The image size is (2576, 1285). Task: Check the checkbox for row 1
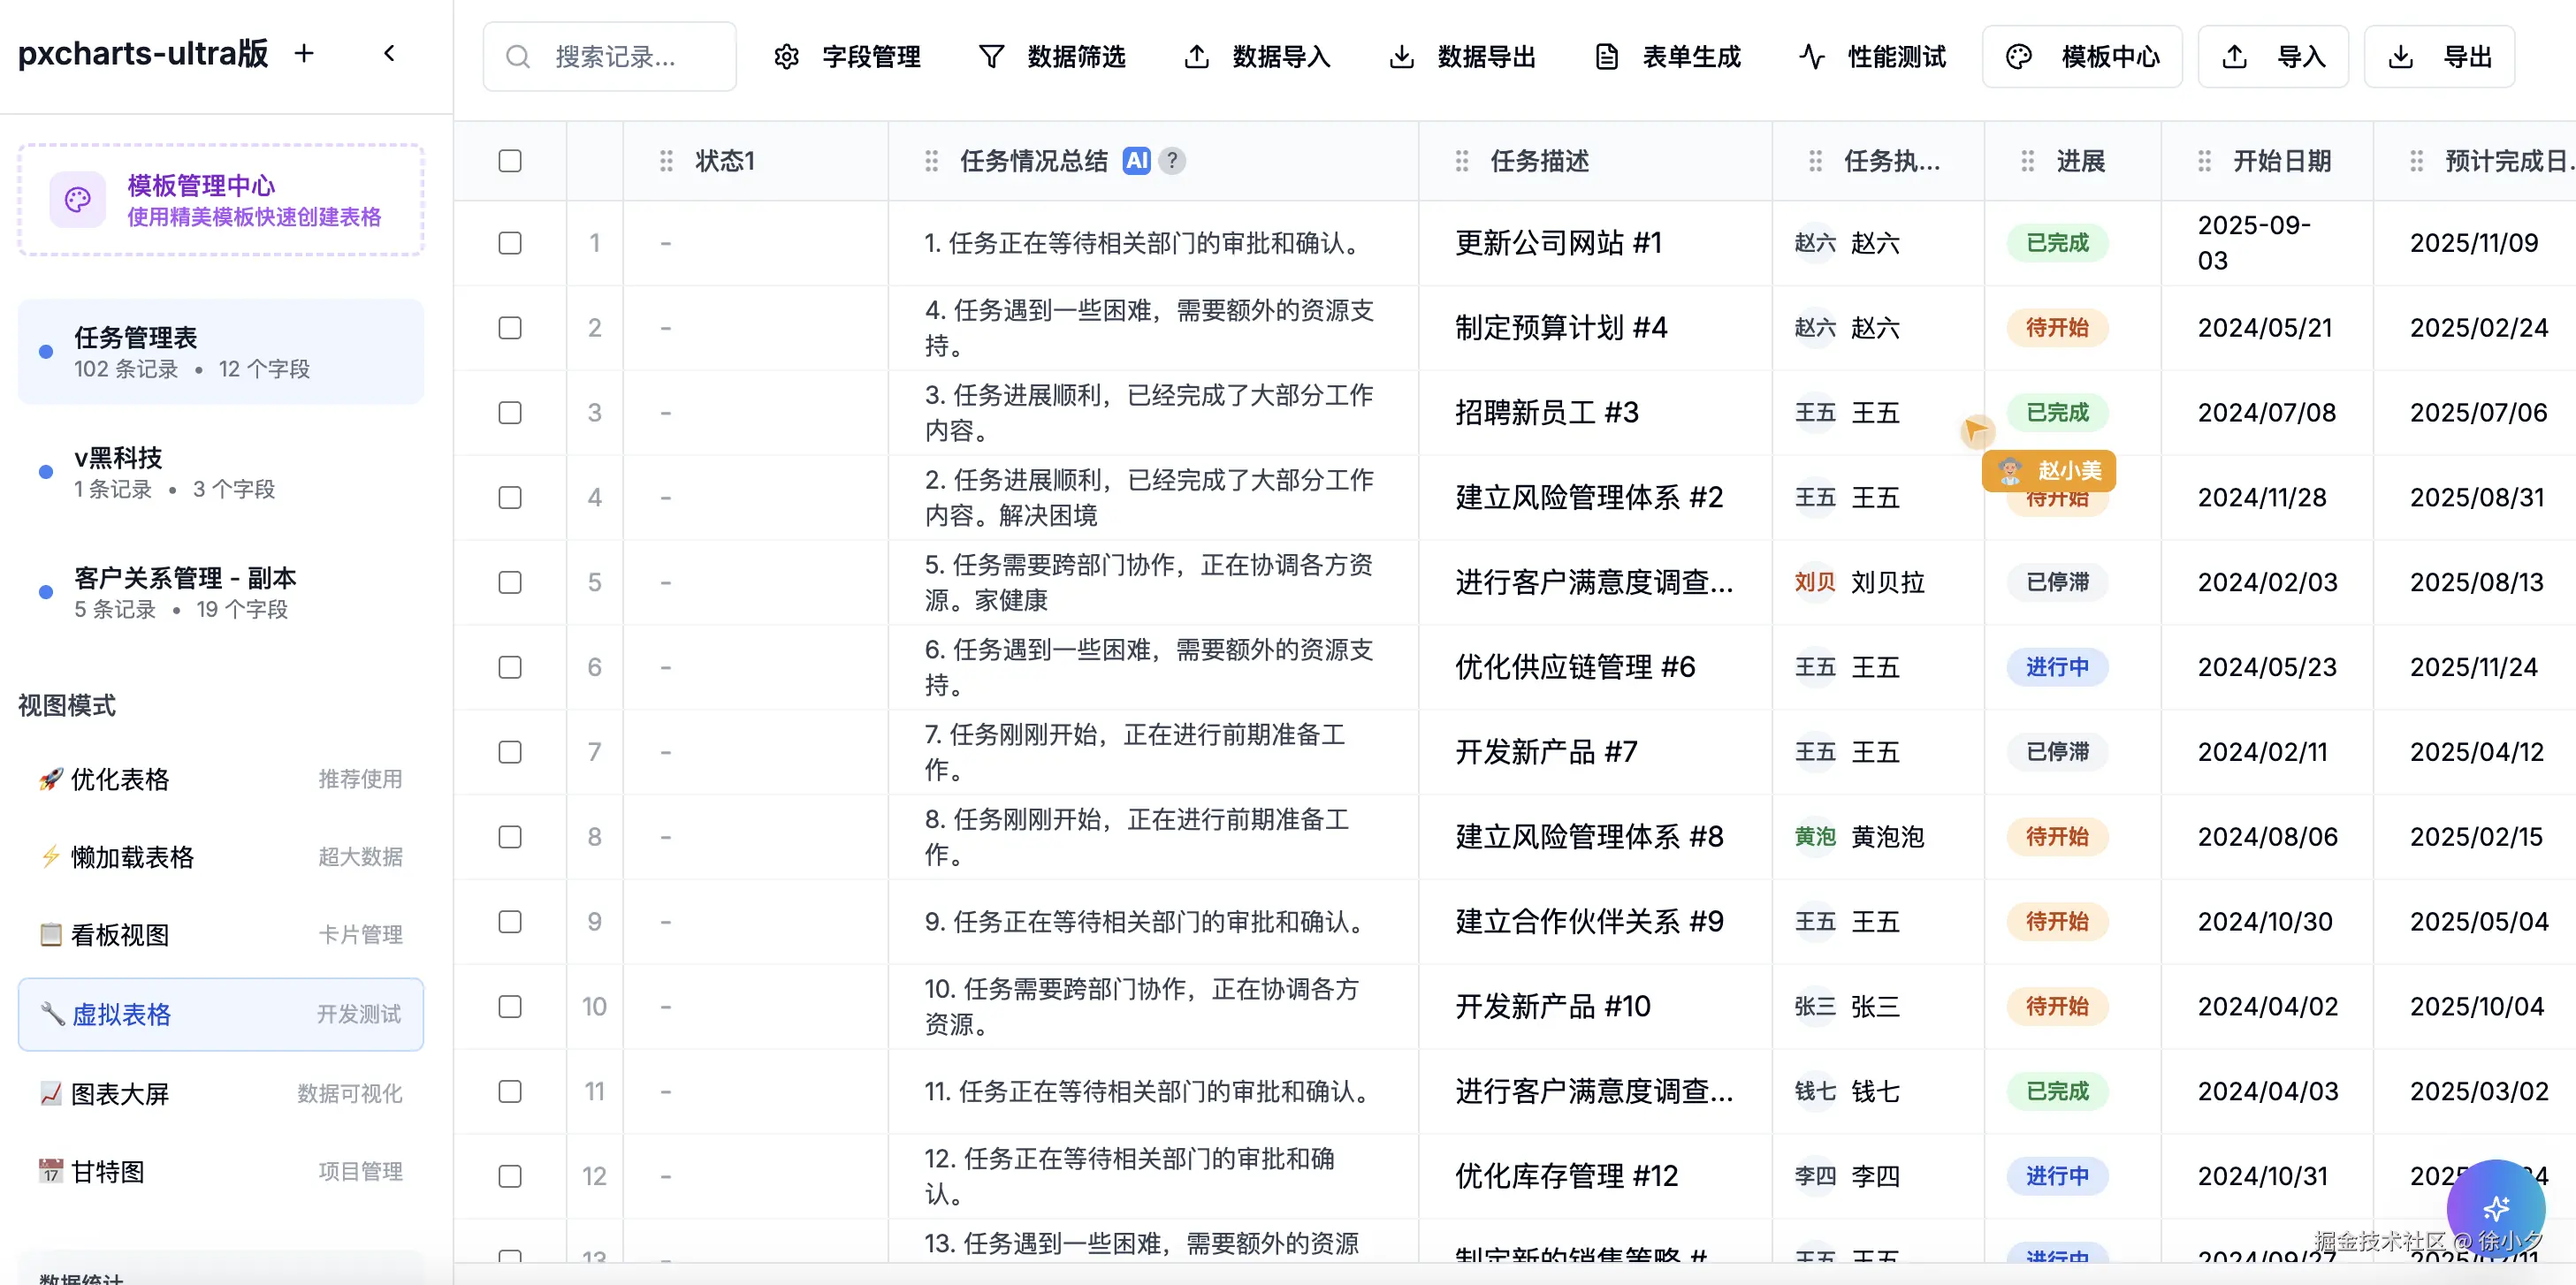click(510, 243)
